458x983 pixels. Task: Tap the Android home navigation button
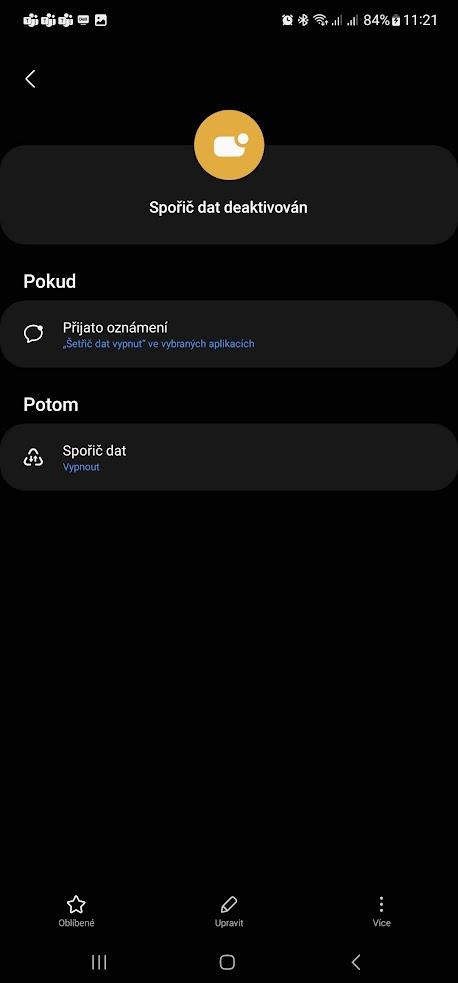click(x=227, y=962)
